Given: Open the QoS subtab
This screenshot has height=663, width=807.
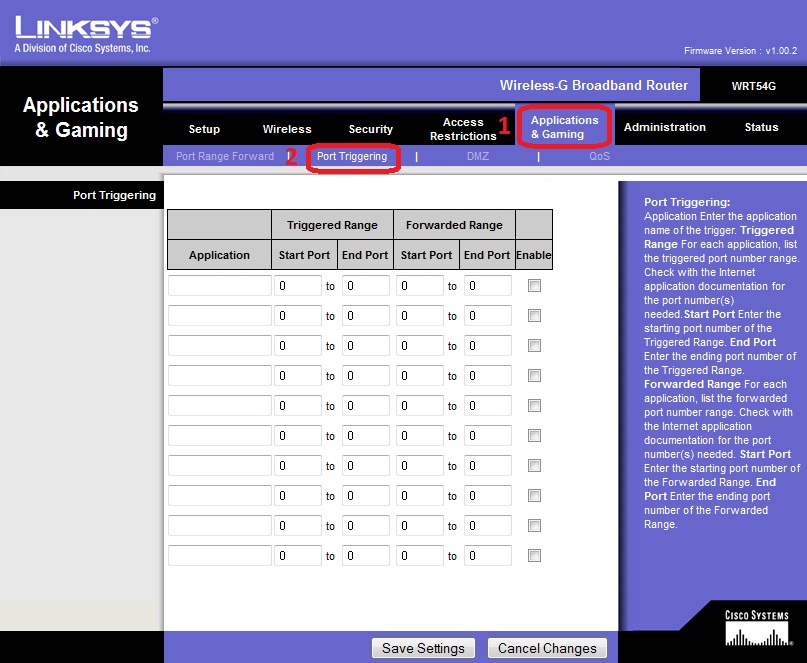Looking at the screenshot, I should pos(599,157).
